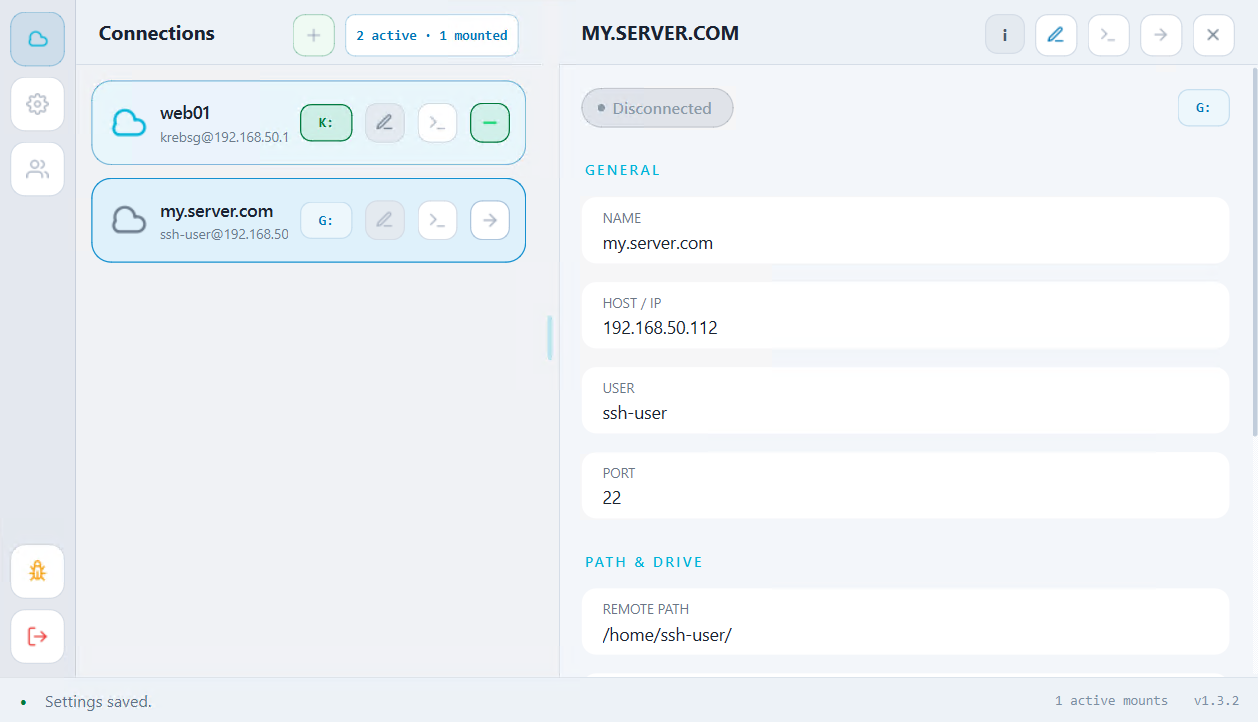Click the HOST / IP field 192.168.50.112
Viewport: 1258px width, 722px height.
[x=905, y=315]
